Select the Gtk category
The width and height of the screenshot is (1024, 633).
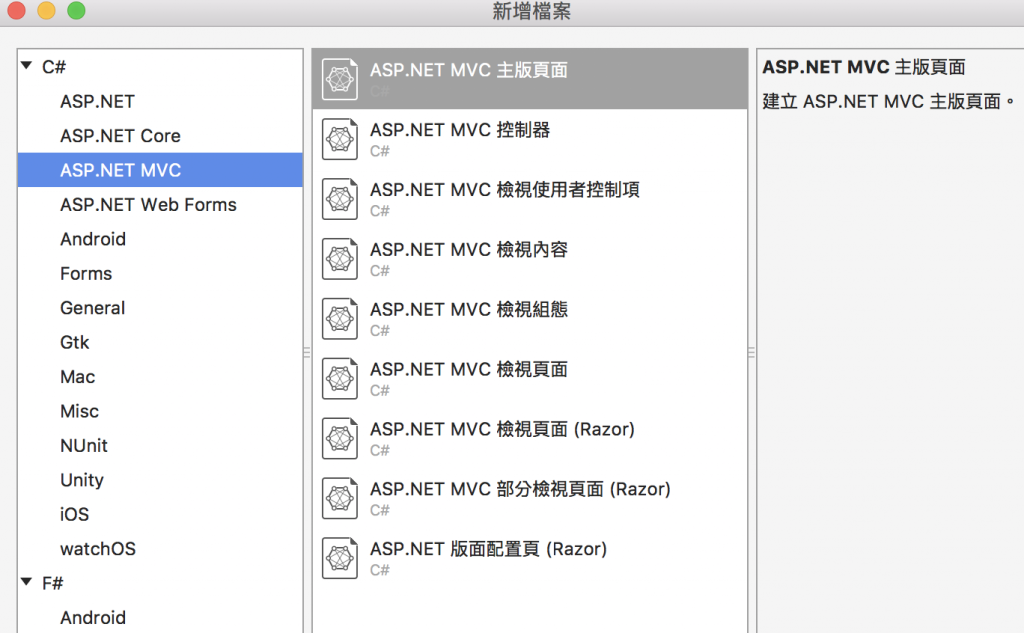[x=75, y=343]
